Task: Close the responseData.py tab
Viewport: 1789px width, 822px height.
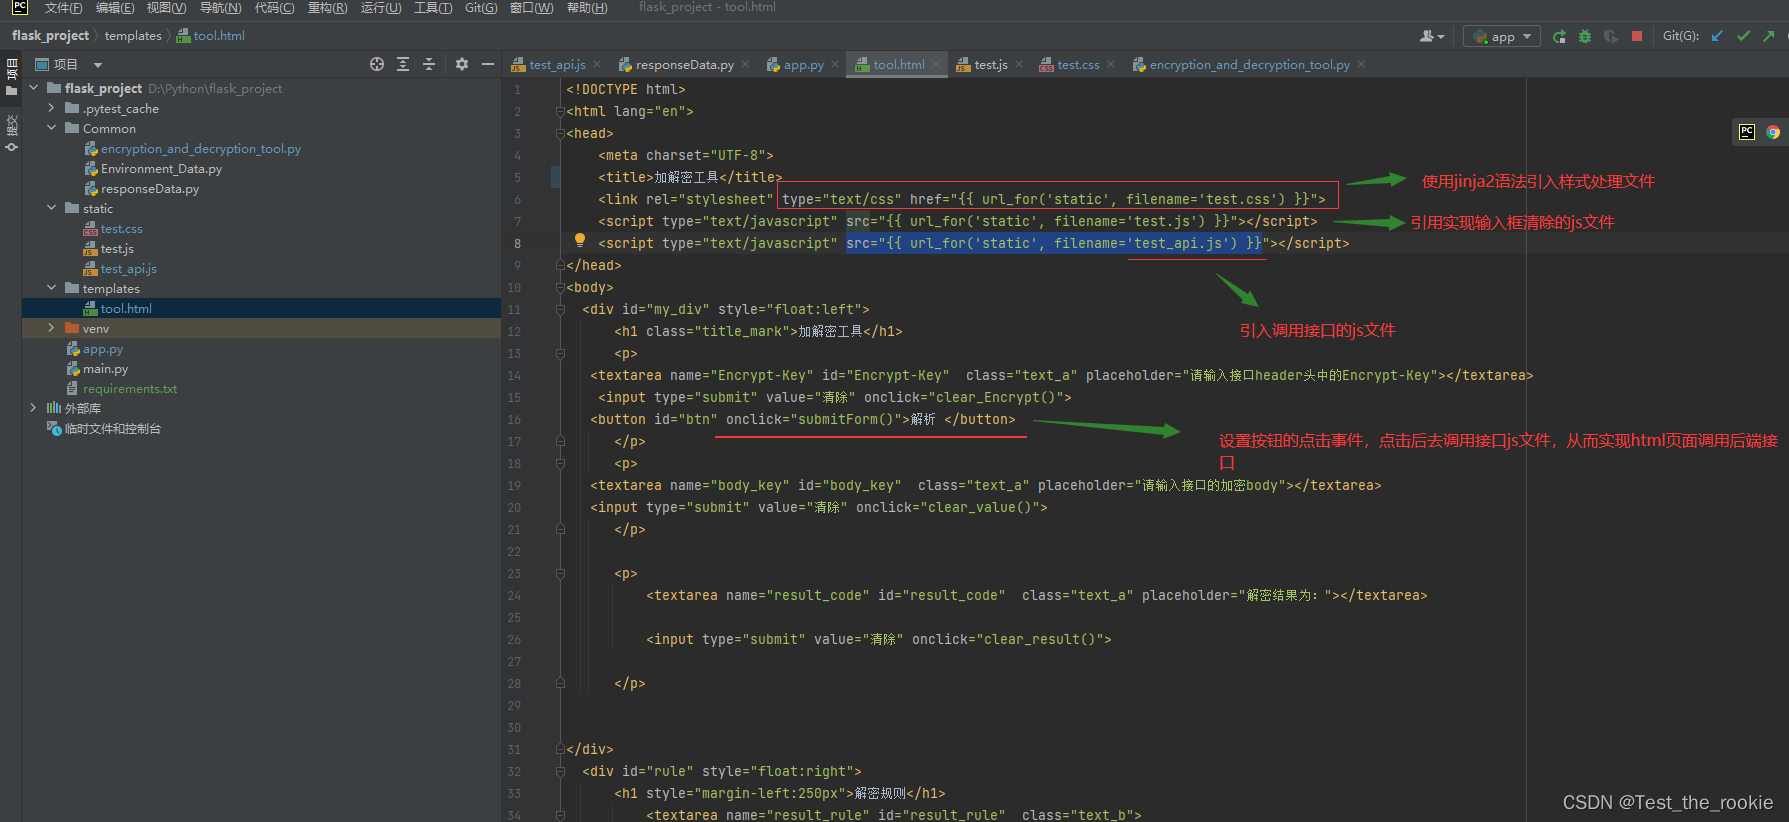Action: pyautogui.click(x=745, y=64)
